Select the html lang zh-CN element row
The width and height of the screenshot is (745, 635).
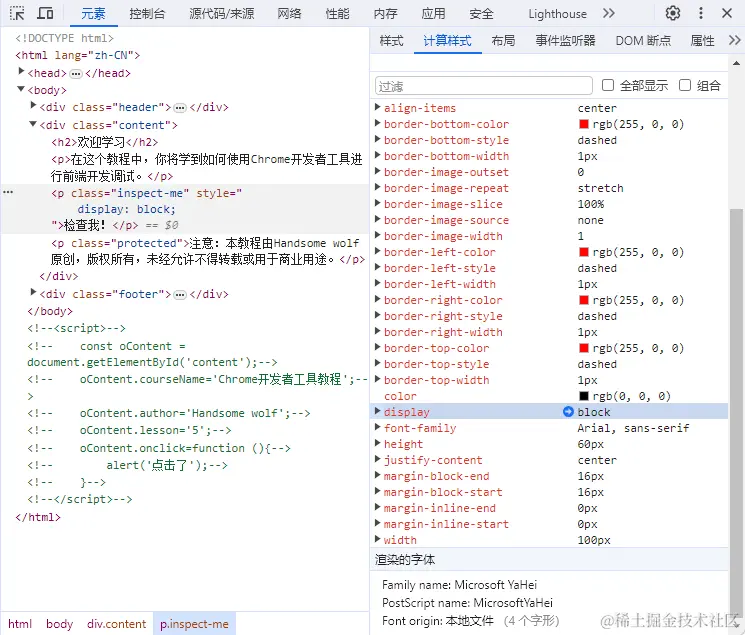tap(78, 55)
